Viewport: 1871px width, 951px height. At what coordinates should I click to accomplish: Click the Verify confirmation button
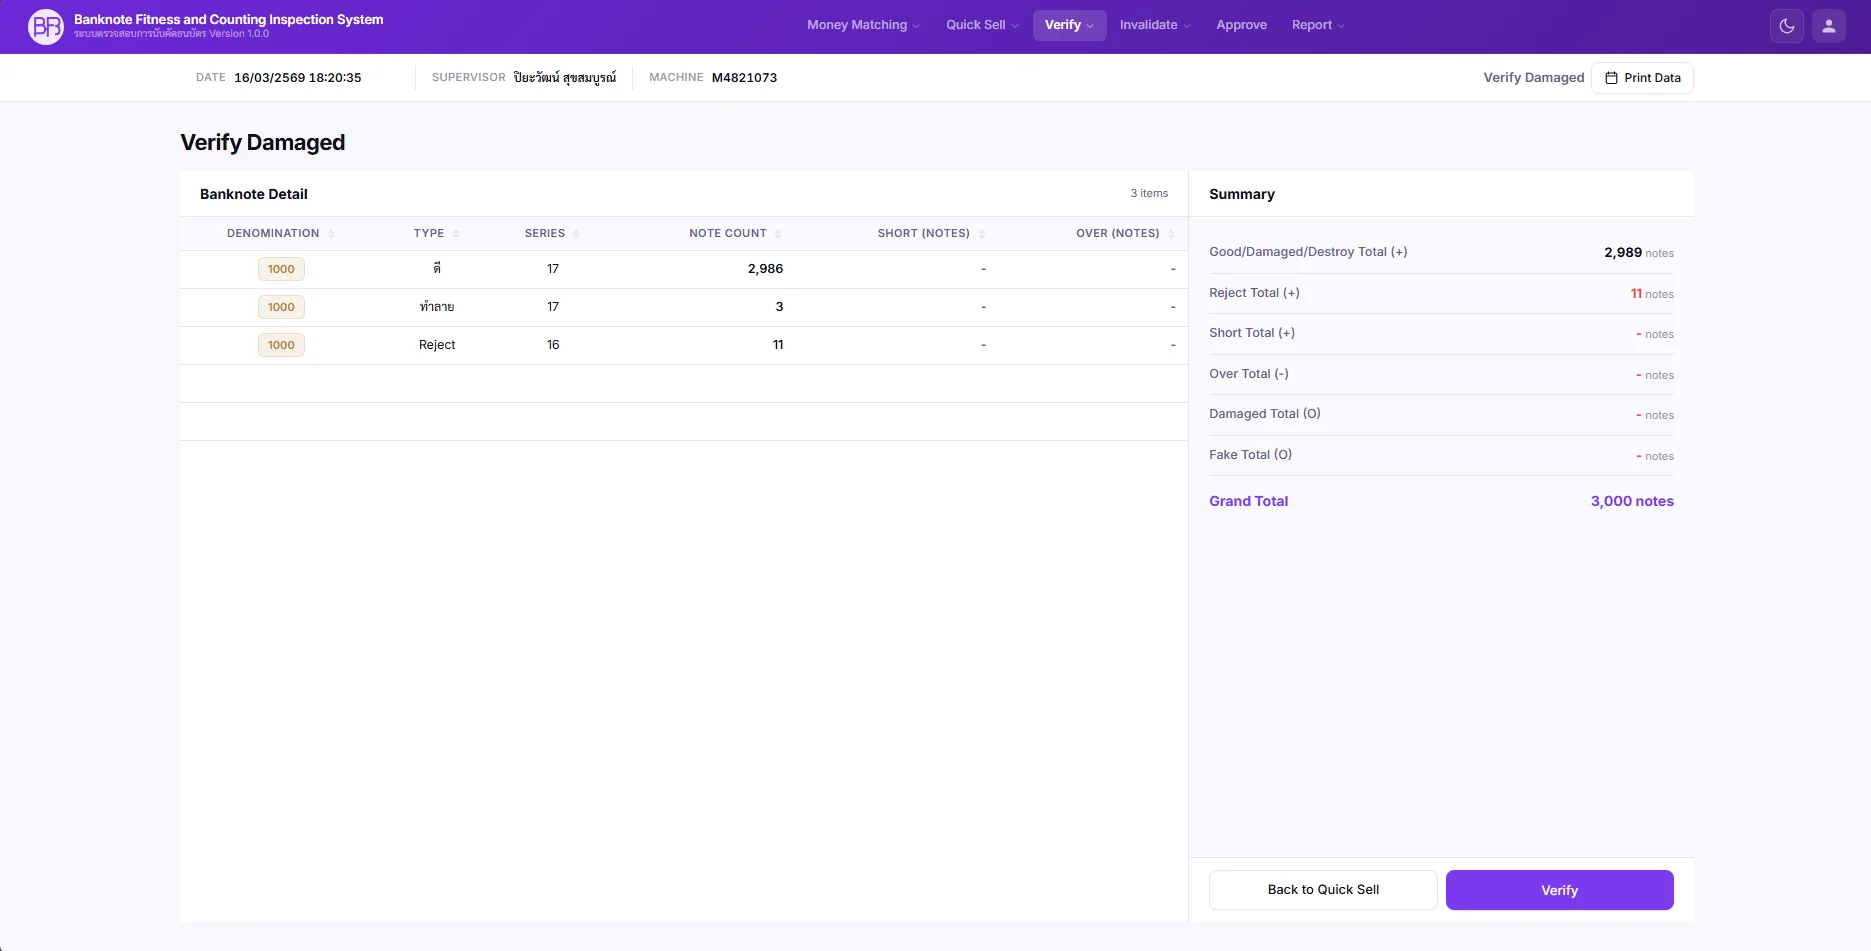tap(1558, 889)
